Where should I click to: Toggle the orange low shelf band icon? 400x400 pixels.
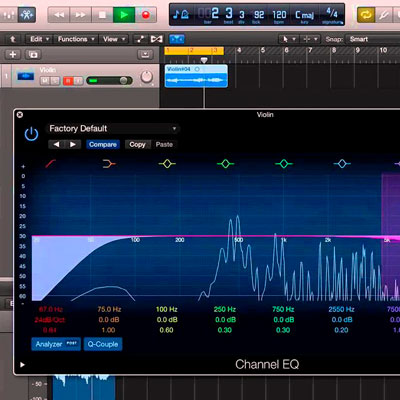(x=109, y=164)
